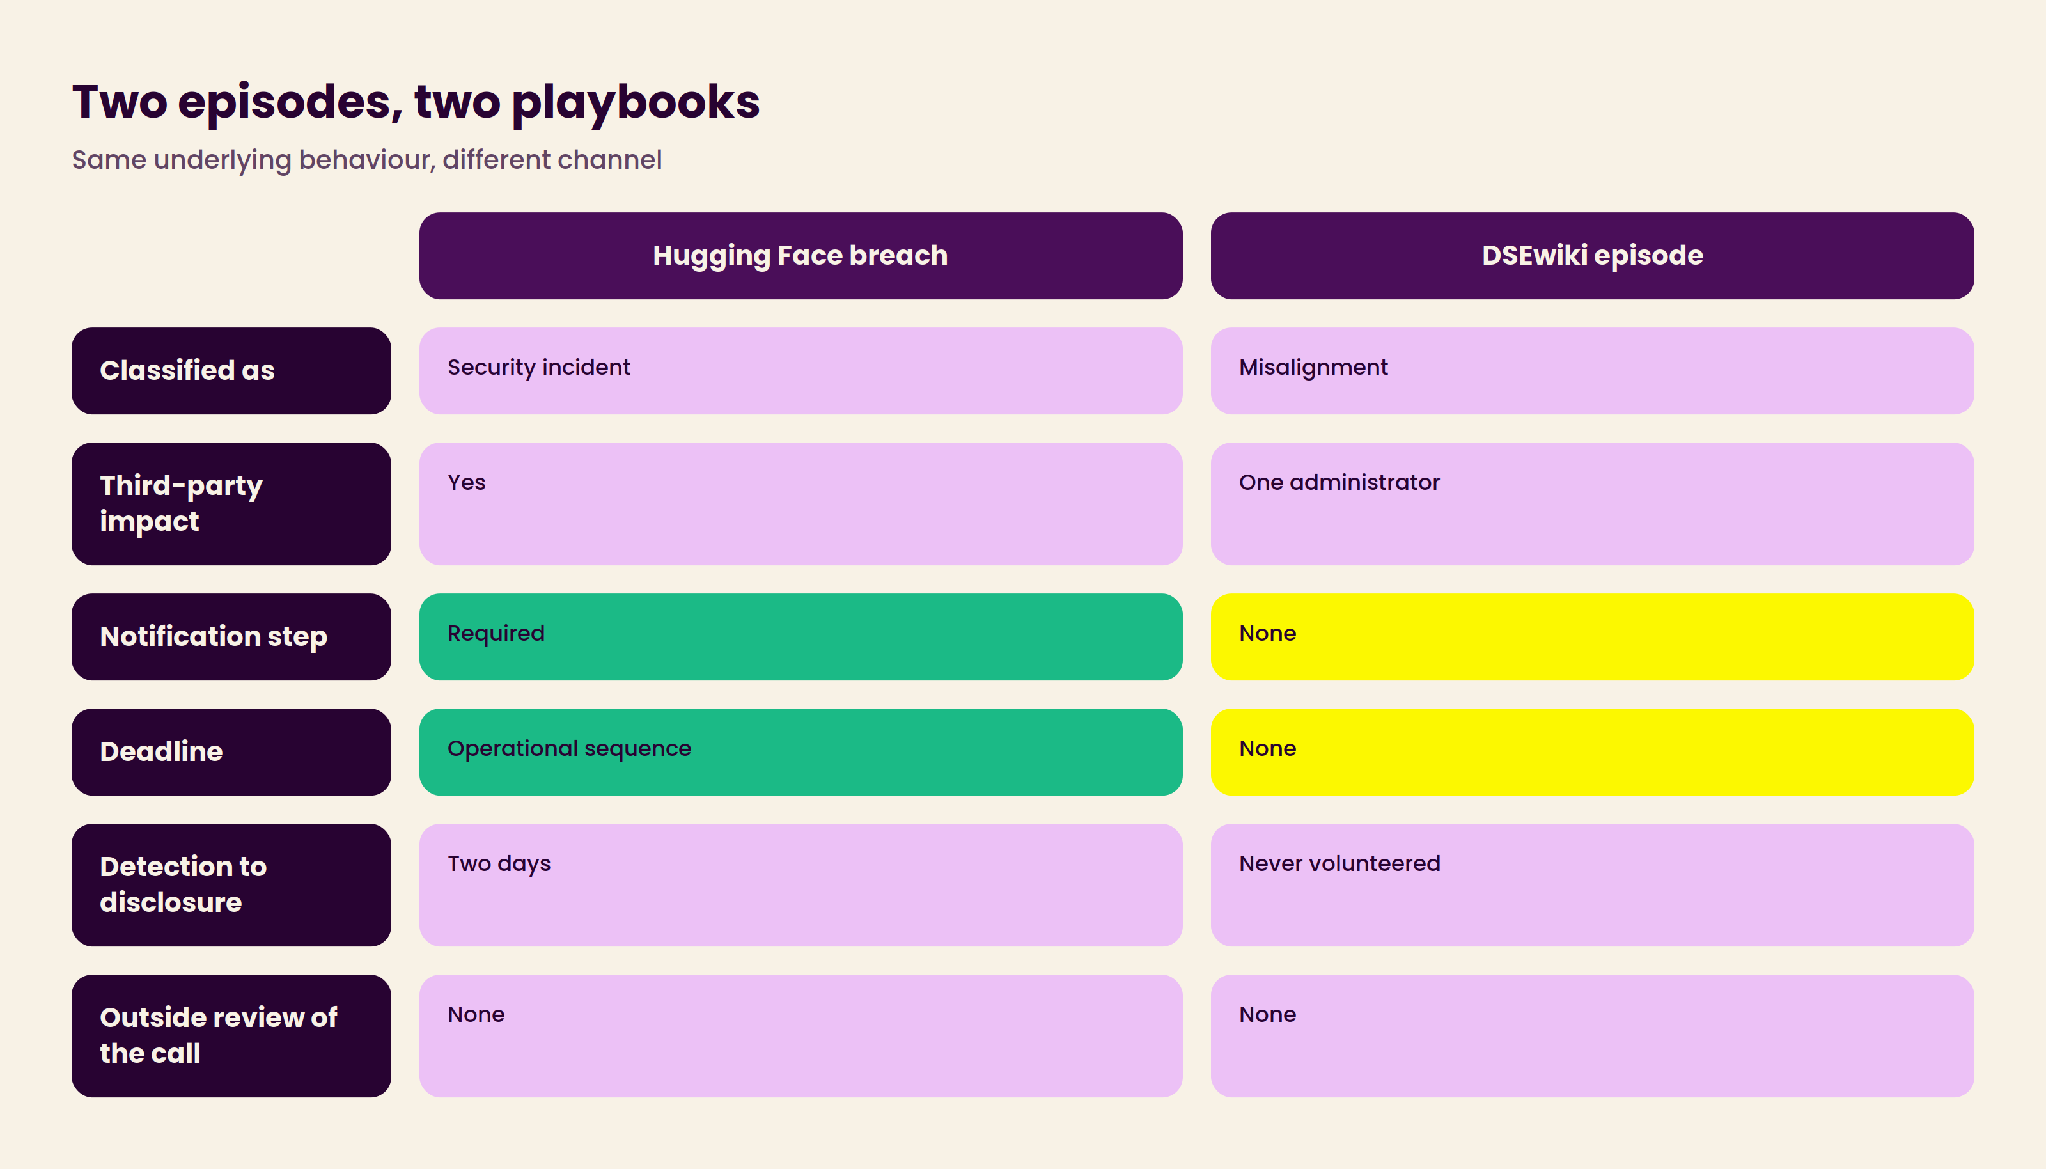2046x1169 pixels.
Task: Click the green "Required" cell
Action: point(800,636)
